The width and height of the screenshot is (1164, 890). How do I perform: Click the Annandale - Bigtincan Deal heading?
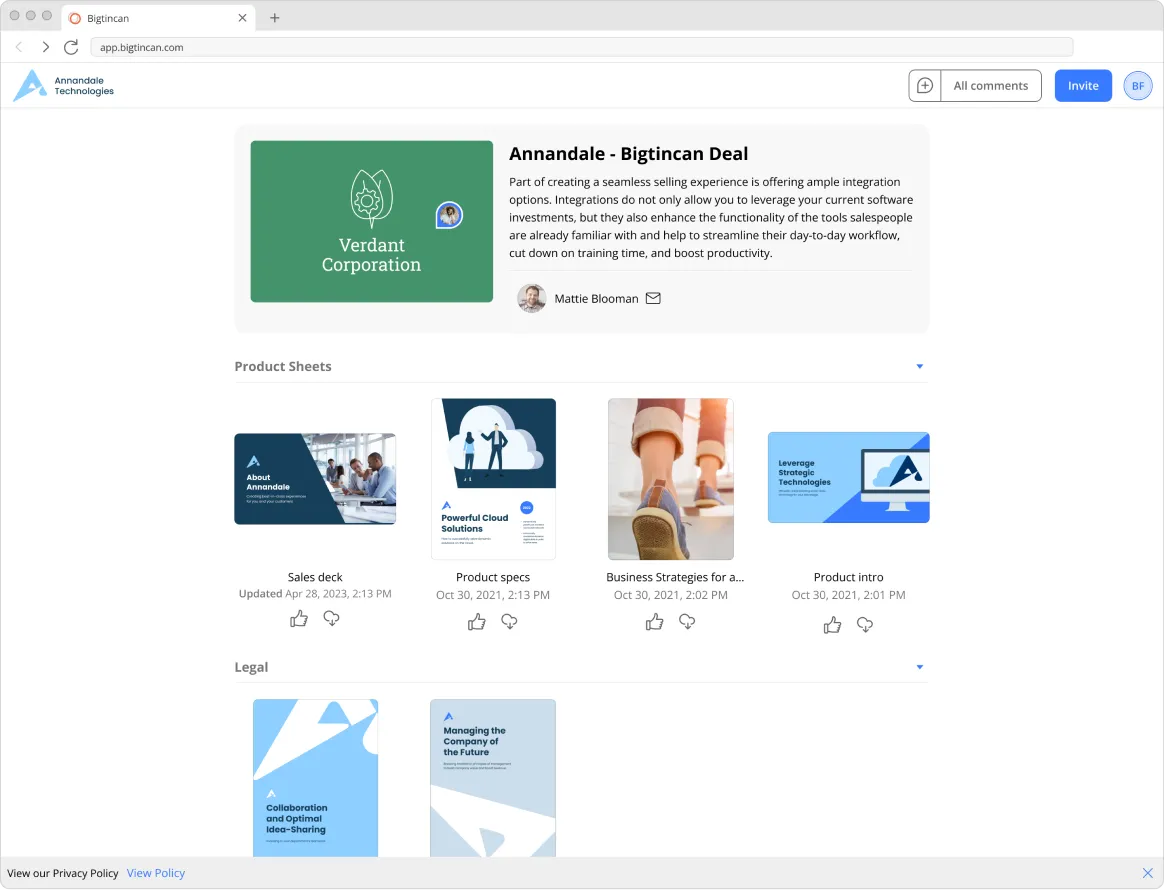pos(629,154)
